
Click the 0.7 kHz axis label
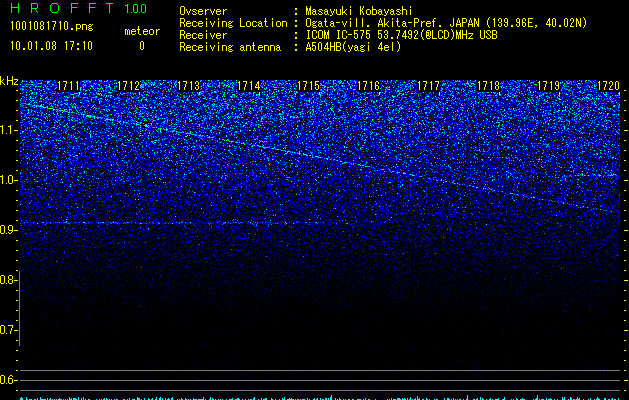[8, 330]
